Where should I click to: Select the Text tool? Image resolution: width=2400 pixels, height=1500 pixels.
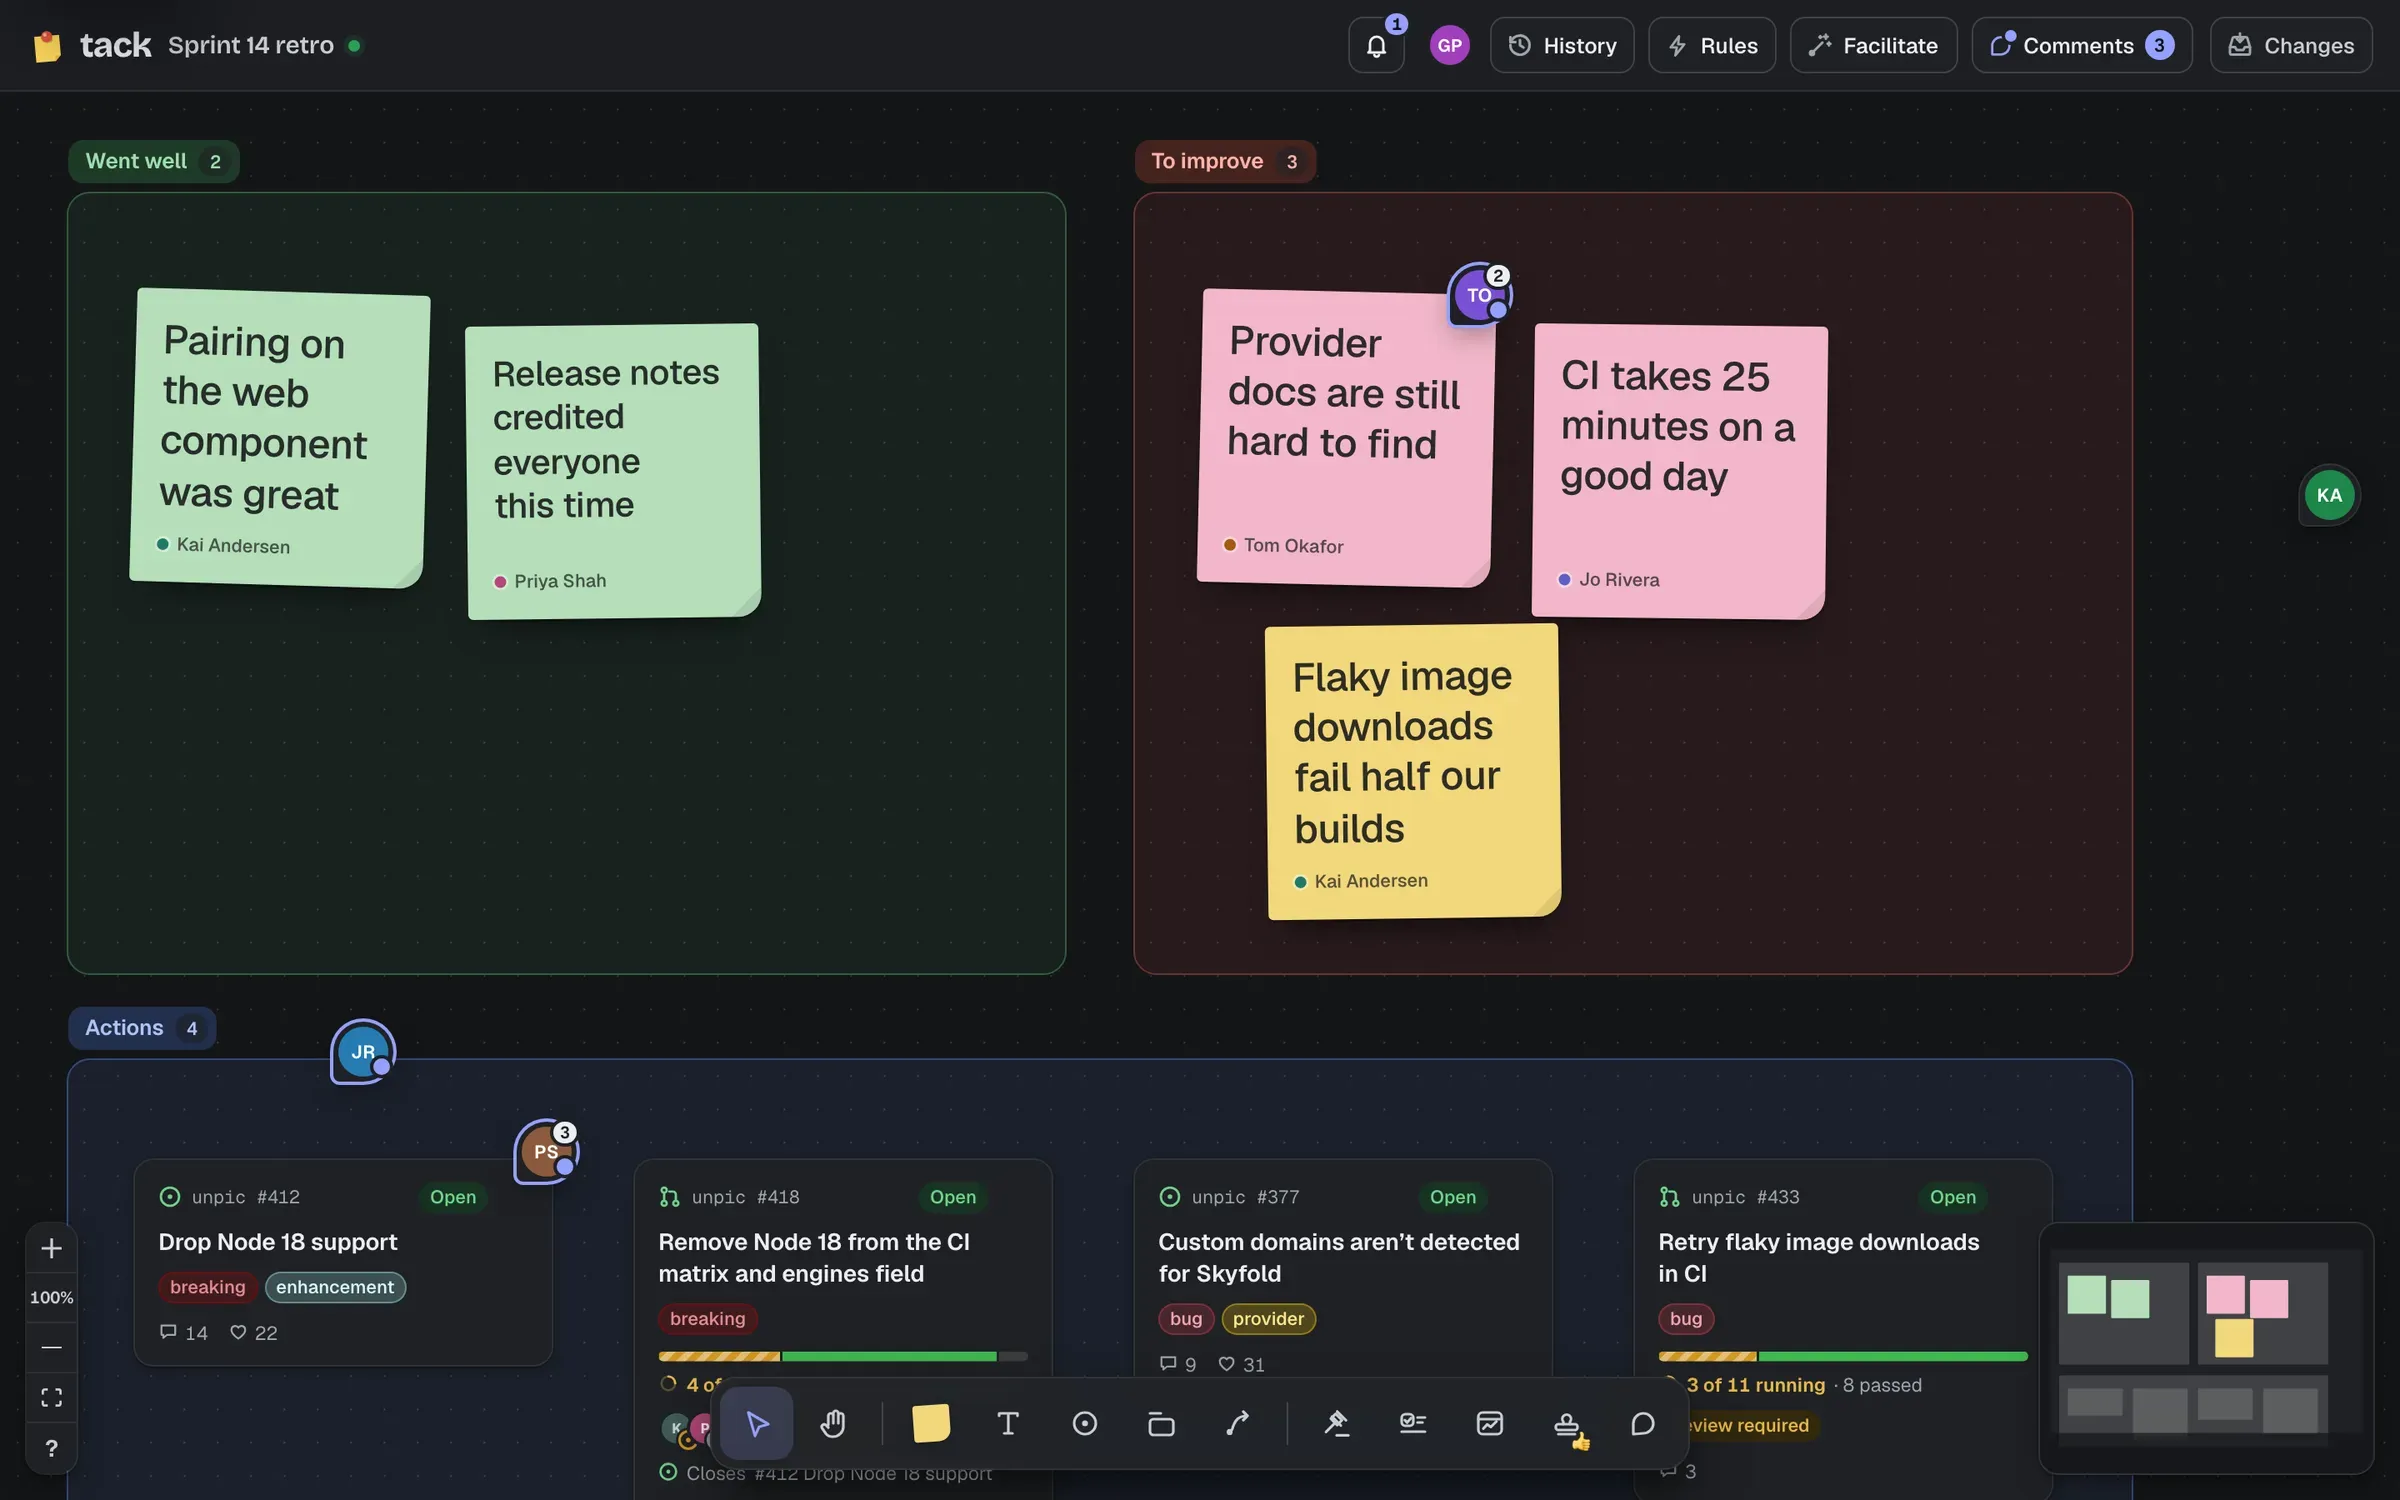[x=1008, y=1423]
